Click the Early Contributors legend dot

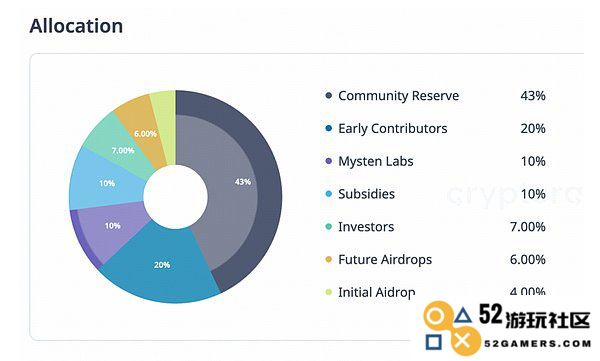(328, 128)
